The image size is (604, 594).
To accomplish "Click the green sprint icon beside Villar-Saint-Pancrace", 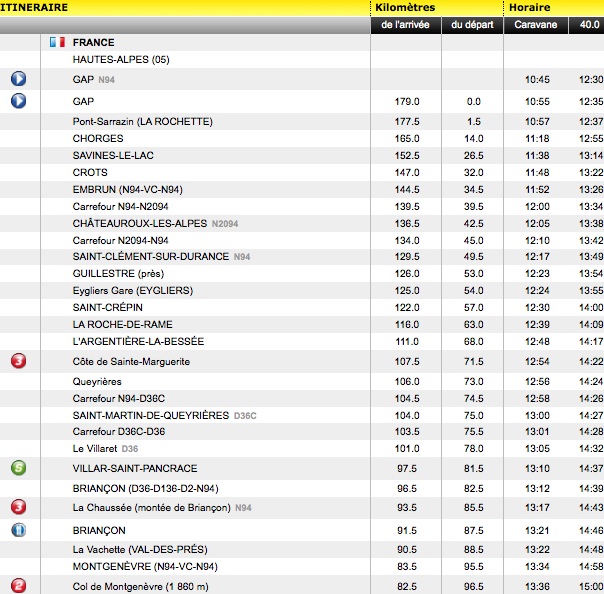I will [x=18, y=468].
